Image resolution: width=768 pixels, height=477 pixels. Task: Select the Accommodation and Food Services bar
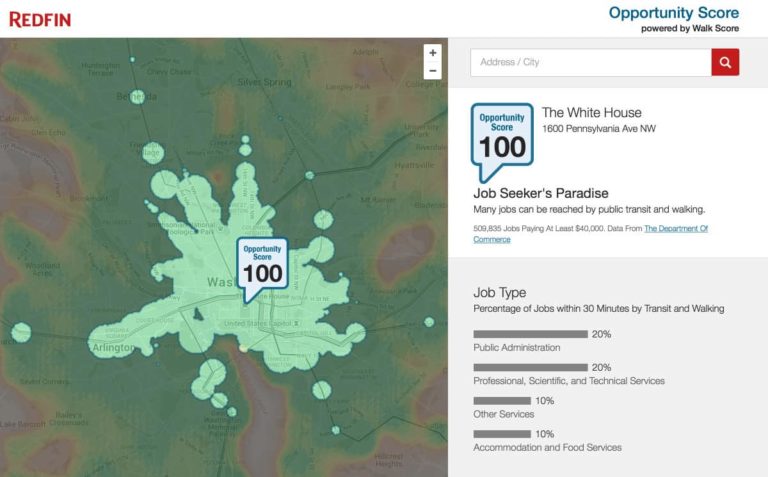[501, 434]
